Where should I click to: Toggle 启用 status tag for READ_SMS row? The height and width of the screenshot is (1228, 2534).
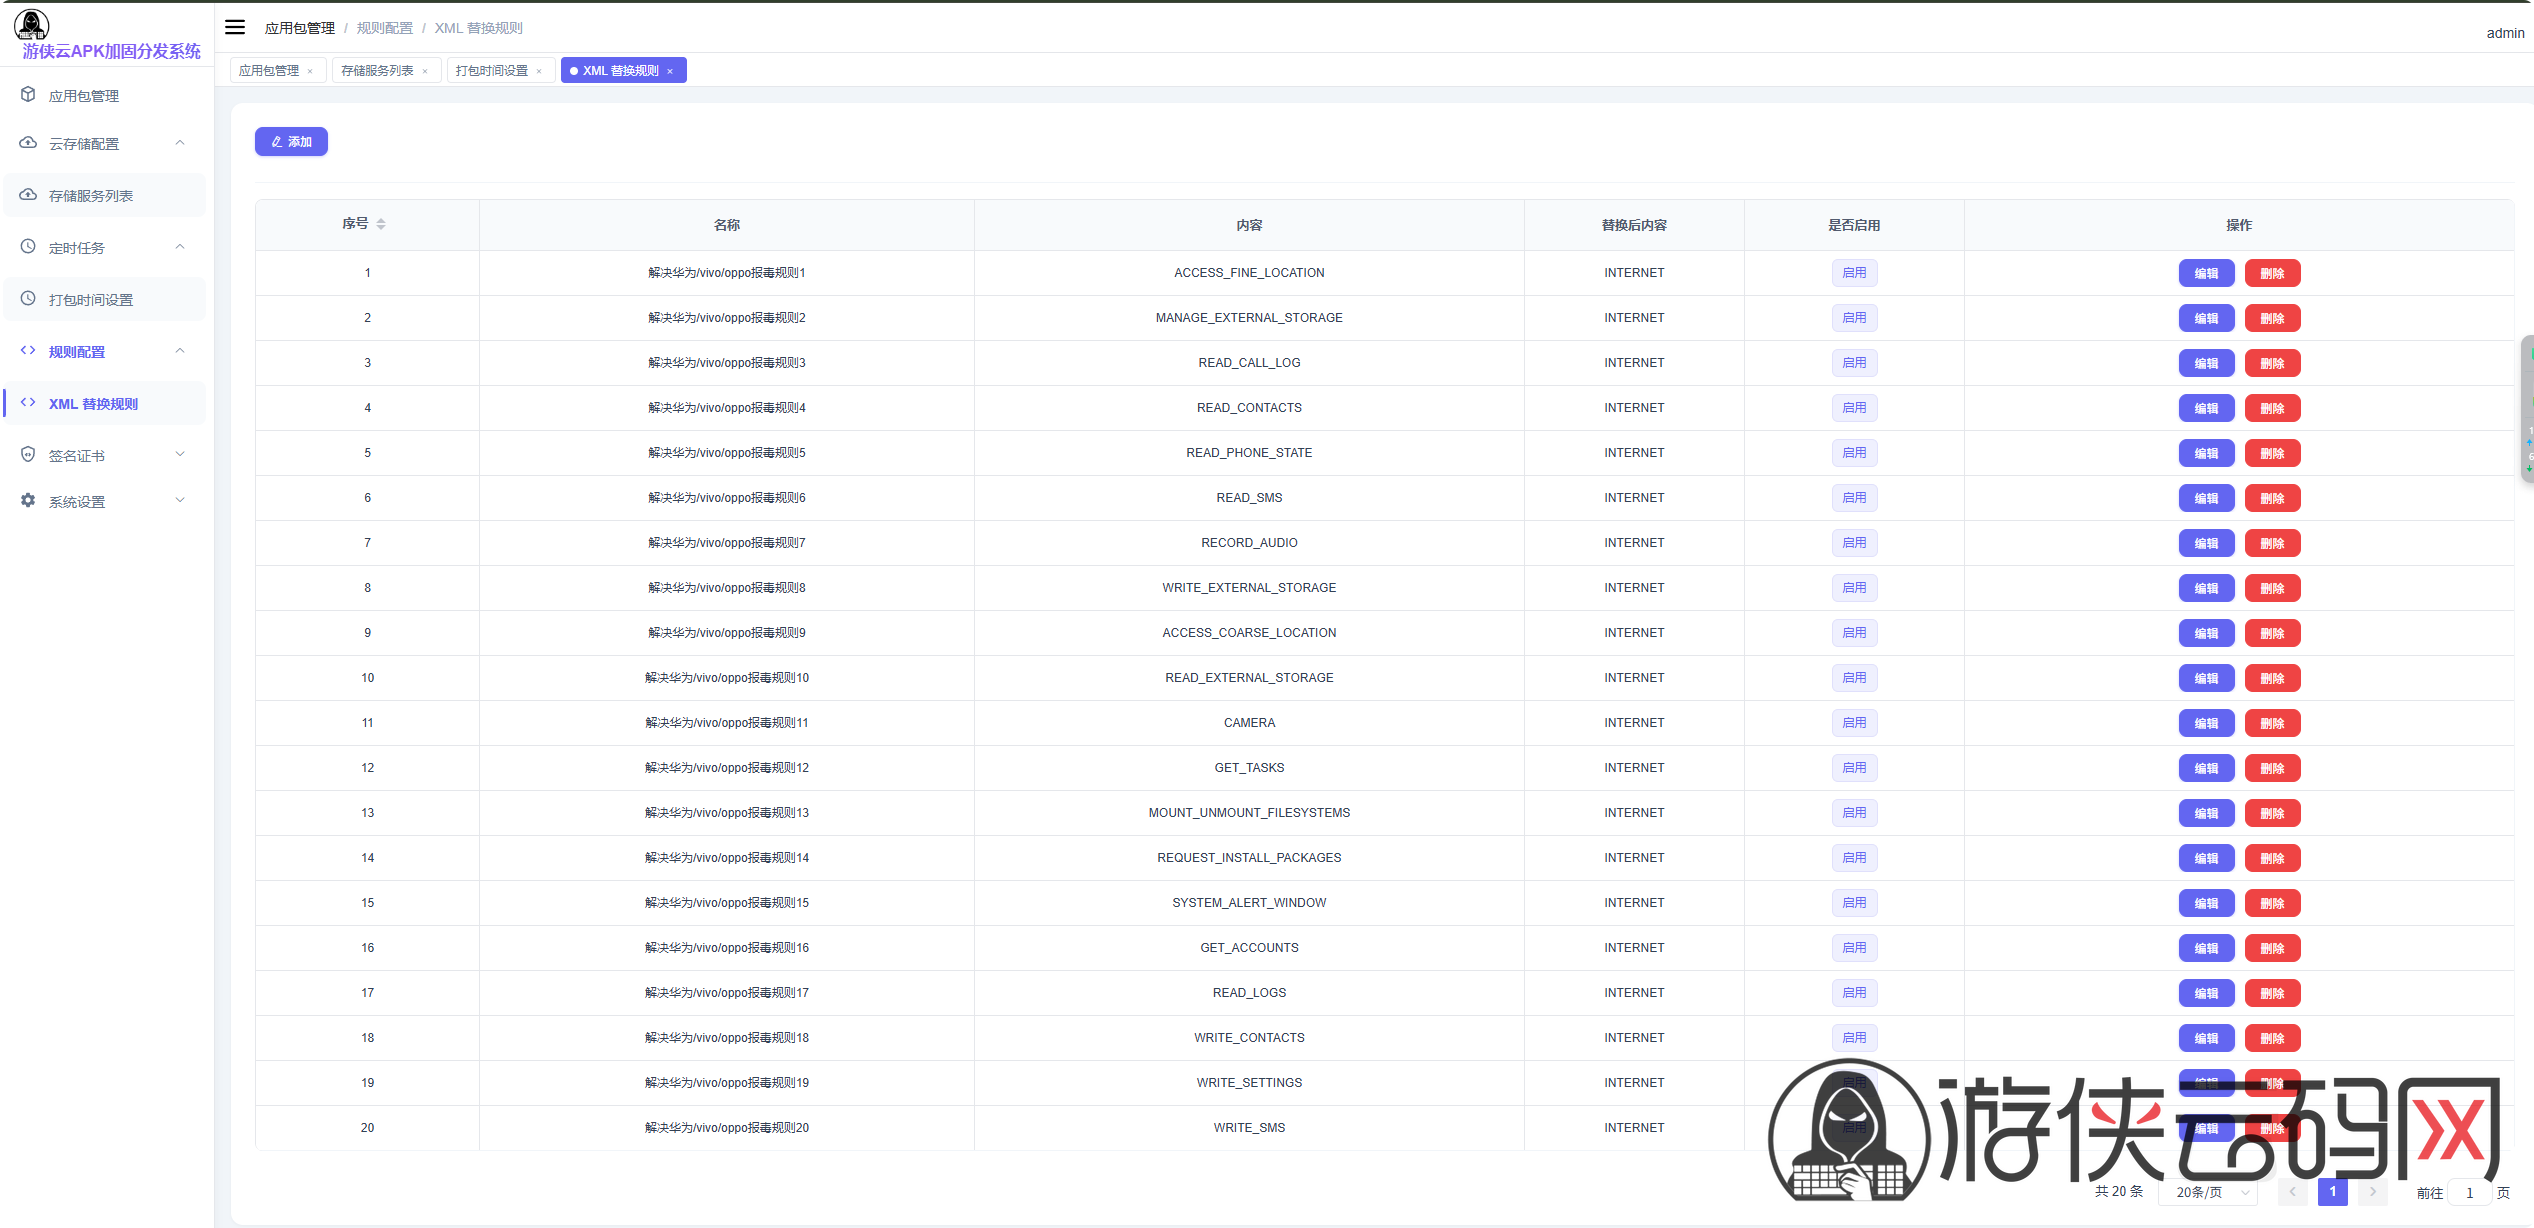(x=1854, y=498)
